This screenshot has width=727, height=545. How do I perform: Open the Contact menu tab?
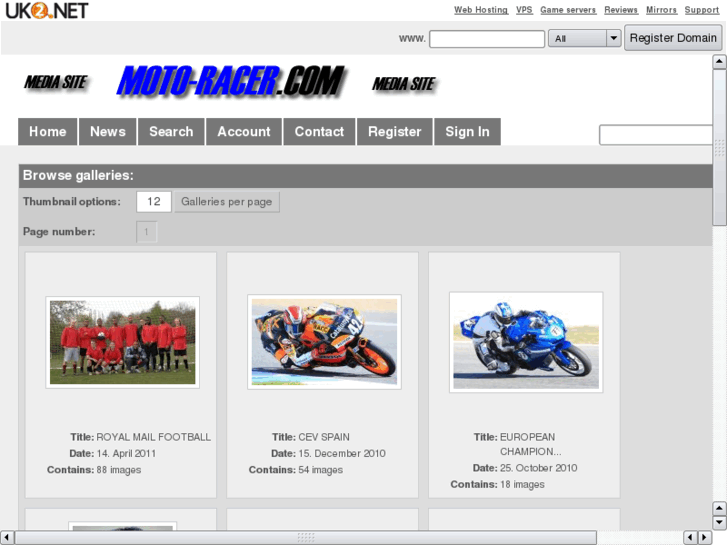tap(319, 132)
